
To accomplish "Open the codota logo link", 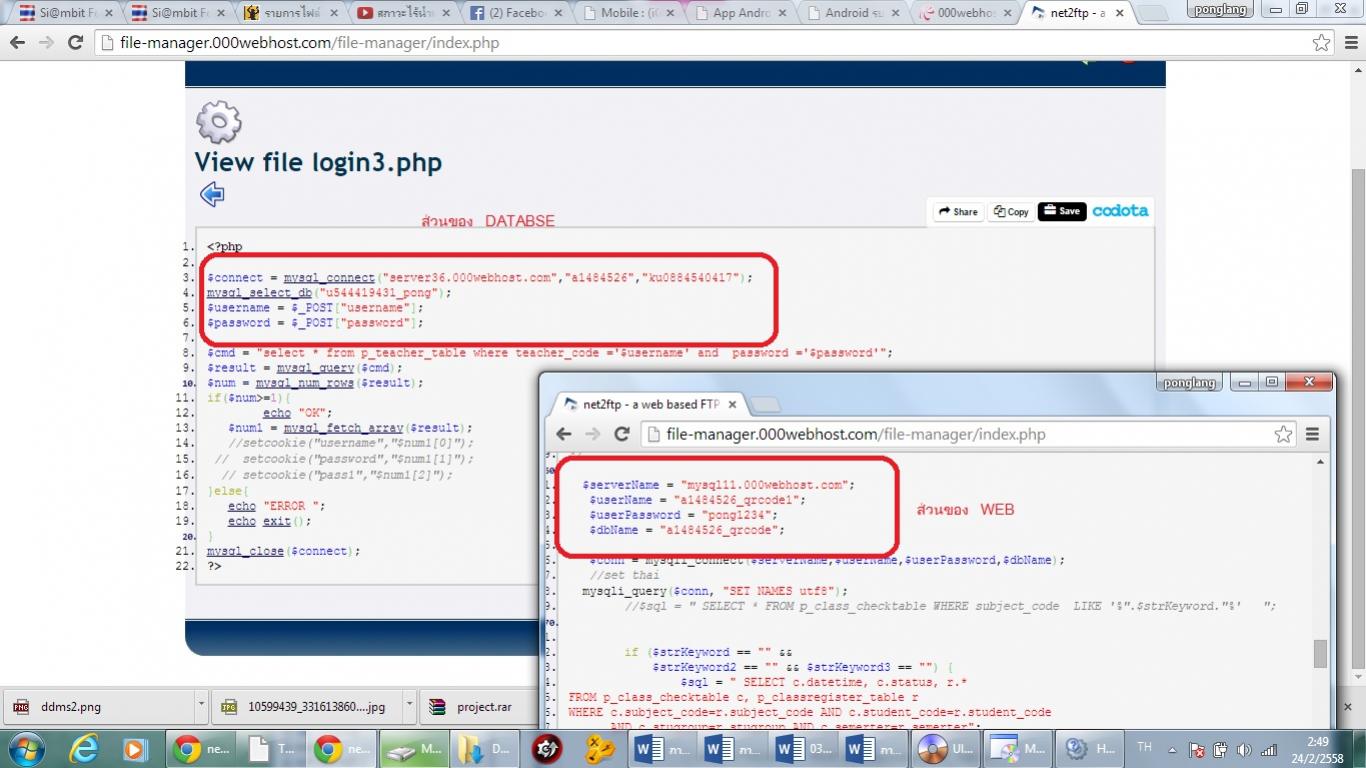I will [1120, 211].
